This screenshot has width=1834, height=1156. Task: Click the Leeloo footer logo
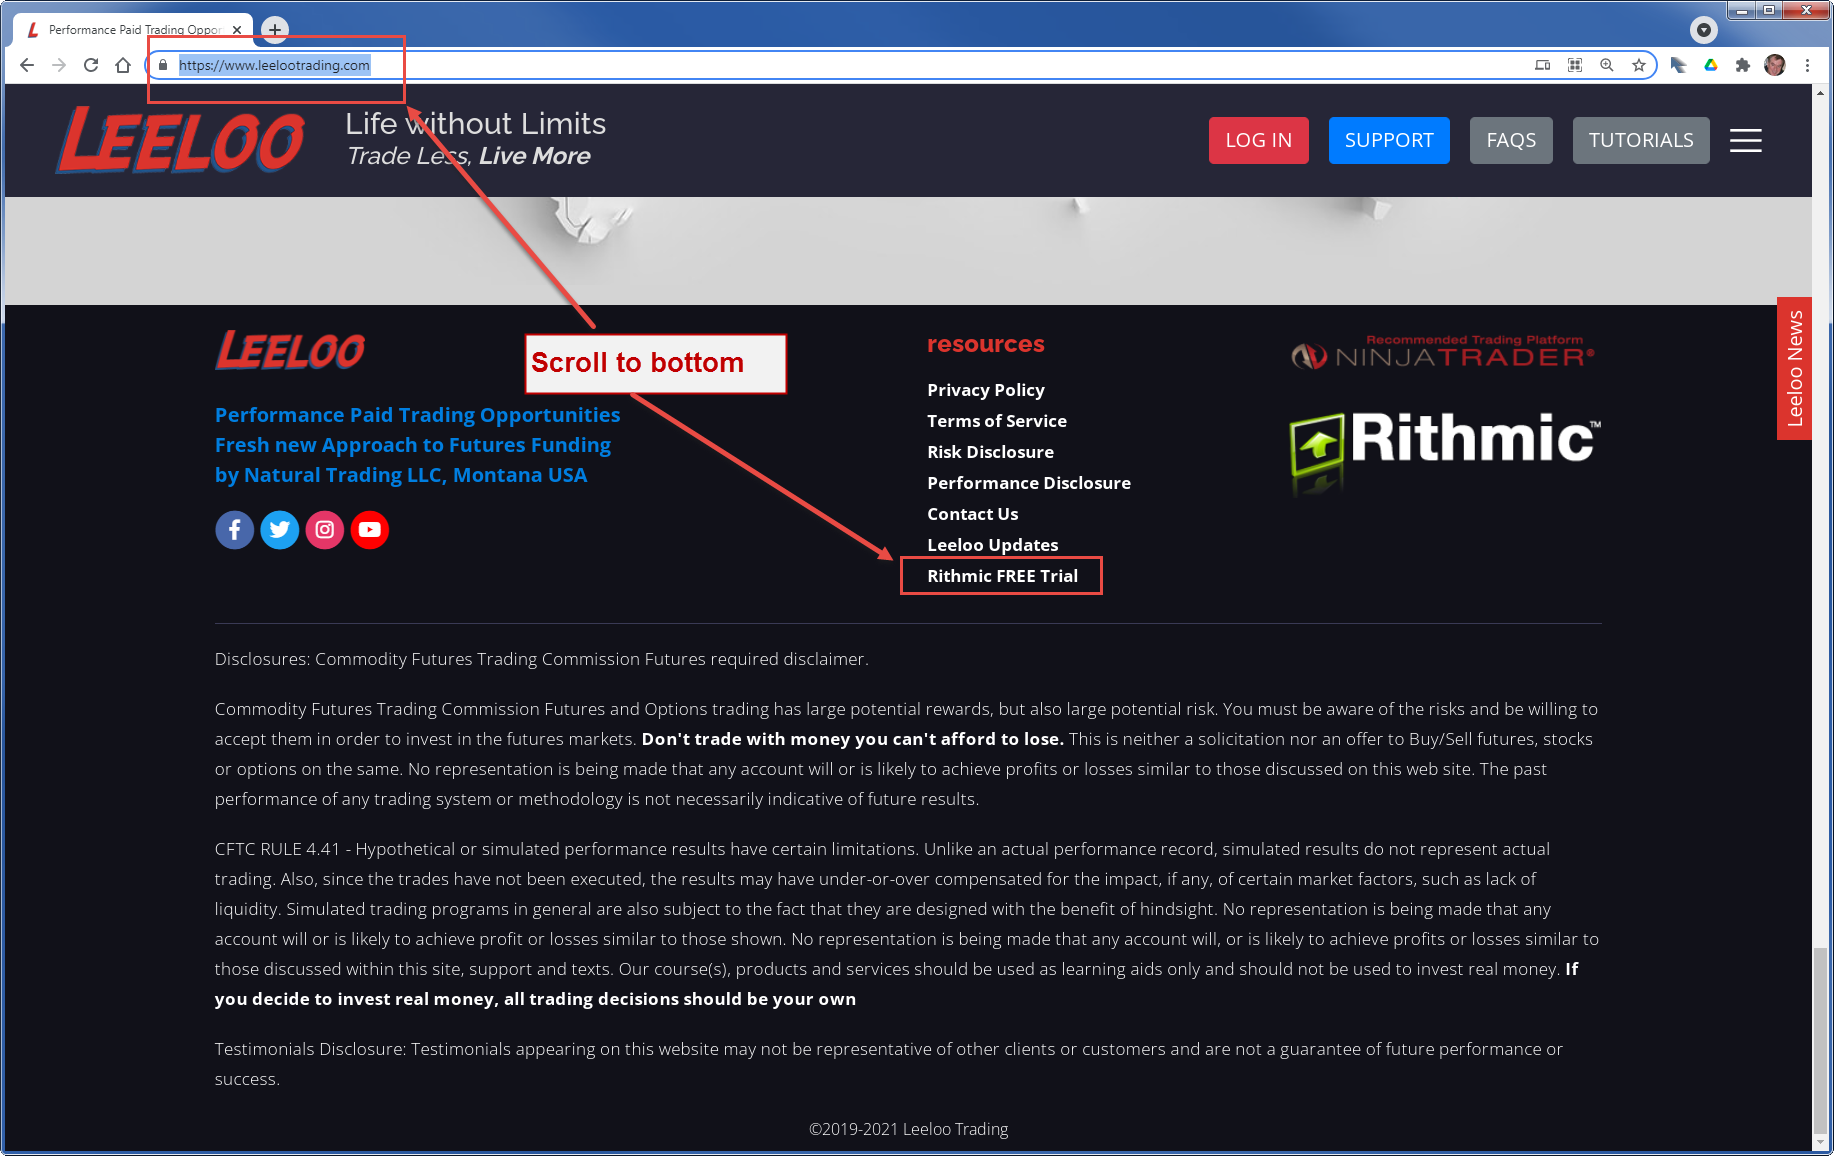[290, 350]
